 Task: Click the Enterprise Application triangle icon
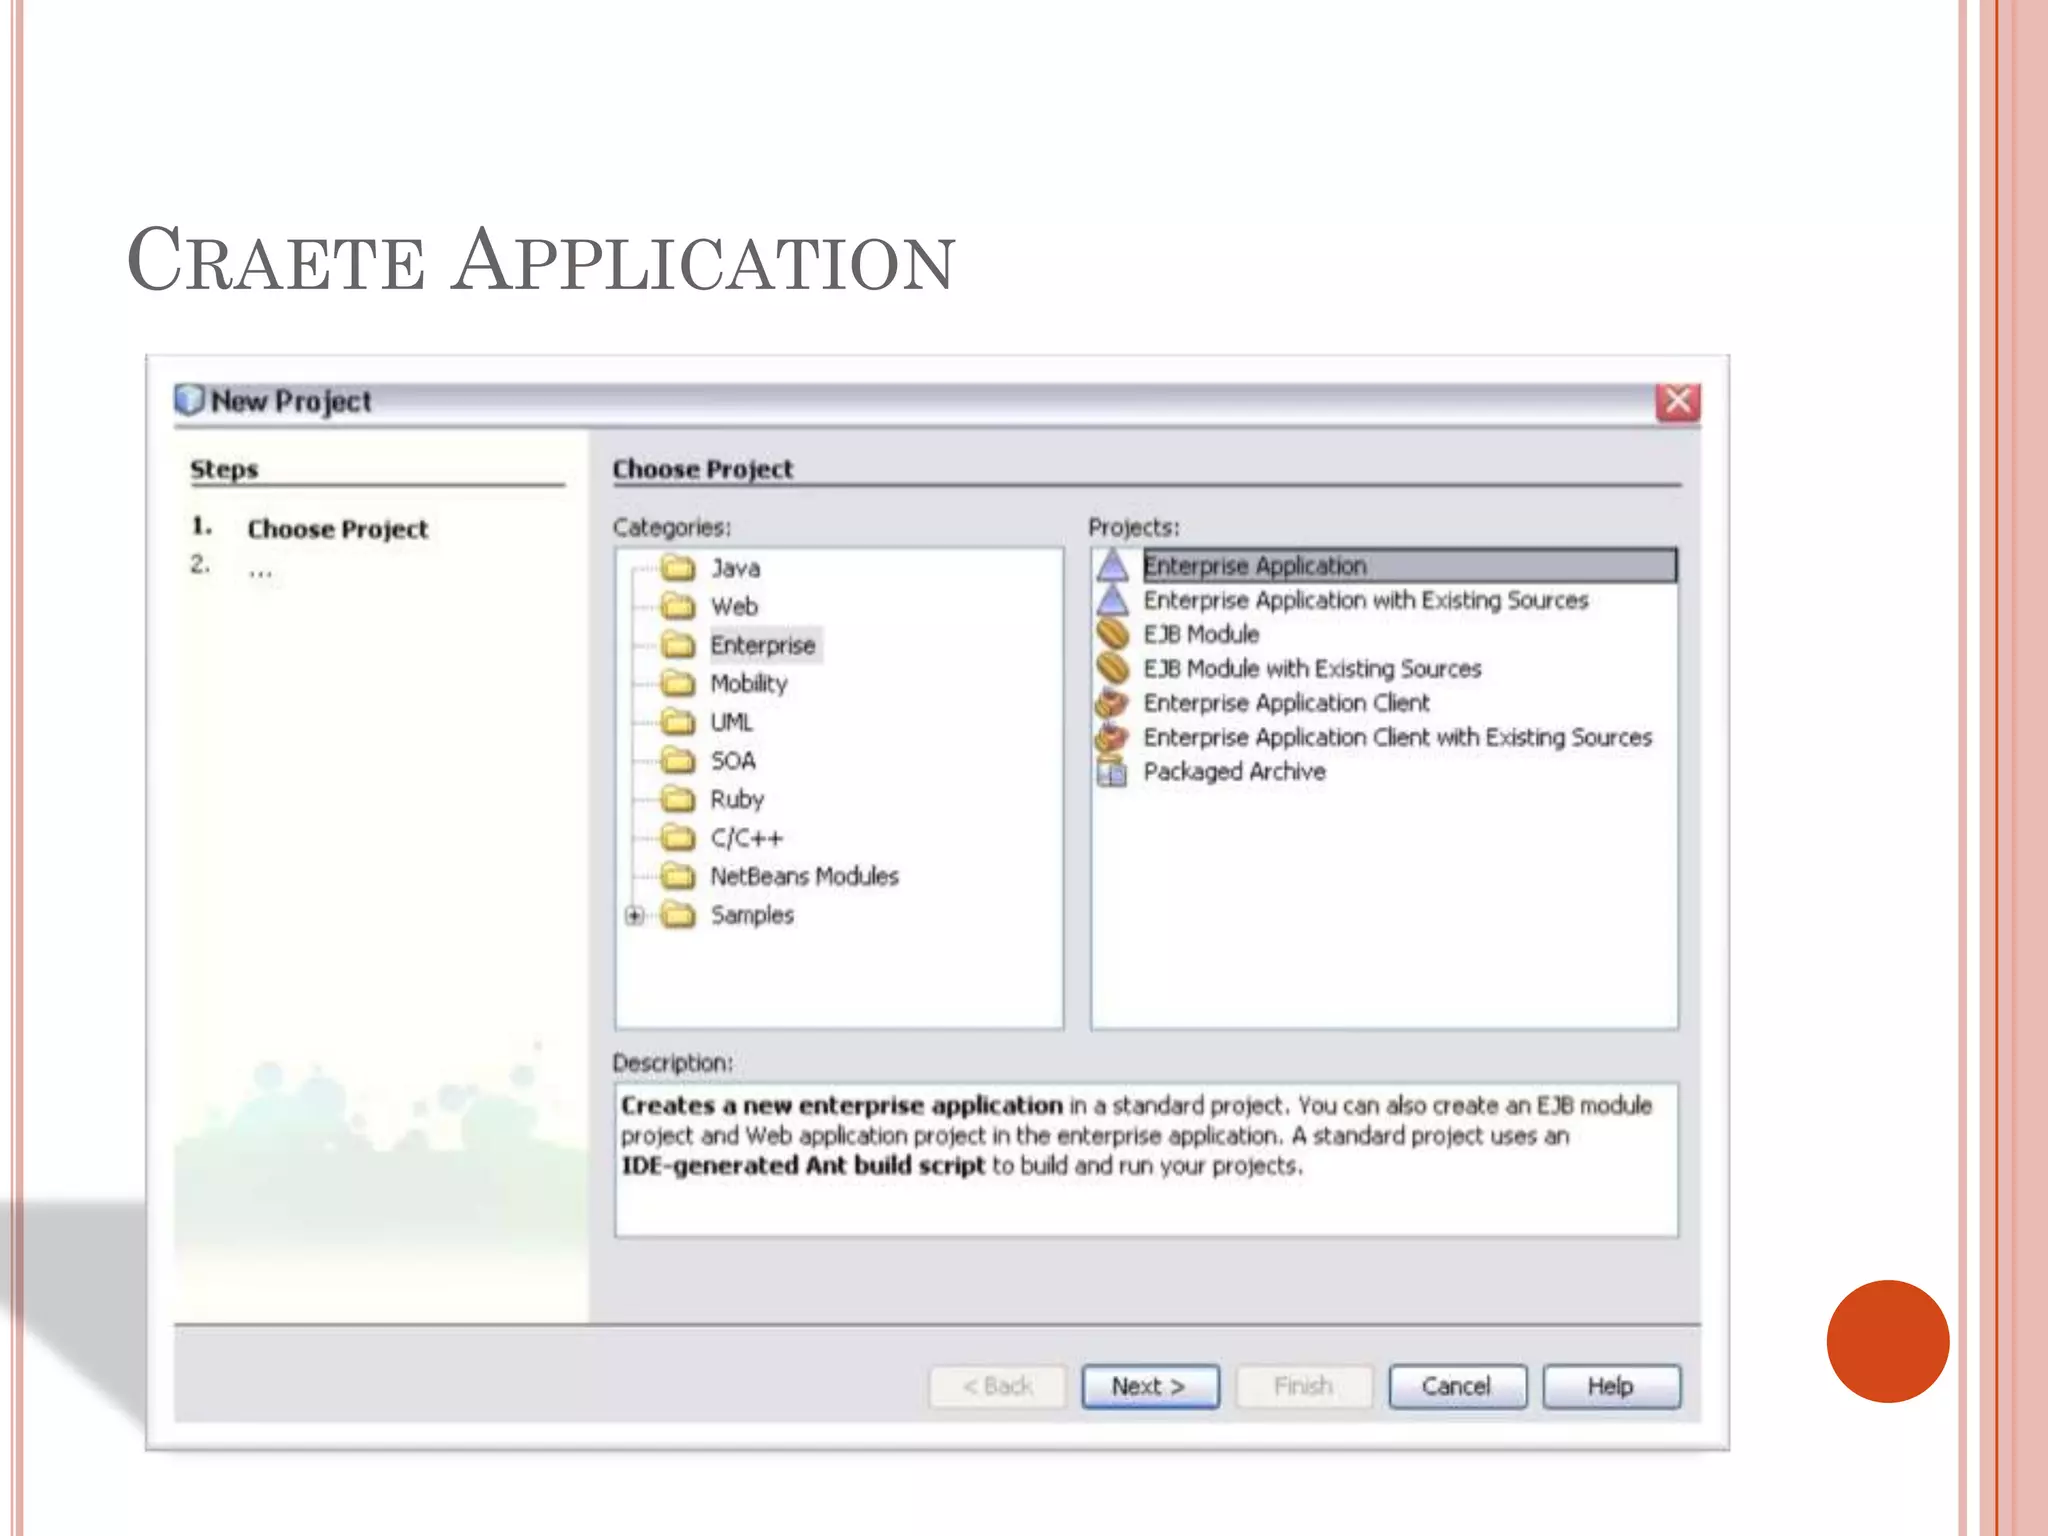coord(1112,566)
